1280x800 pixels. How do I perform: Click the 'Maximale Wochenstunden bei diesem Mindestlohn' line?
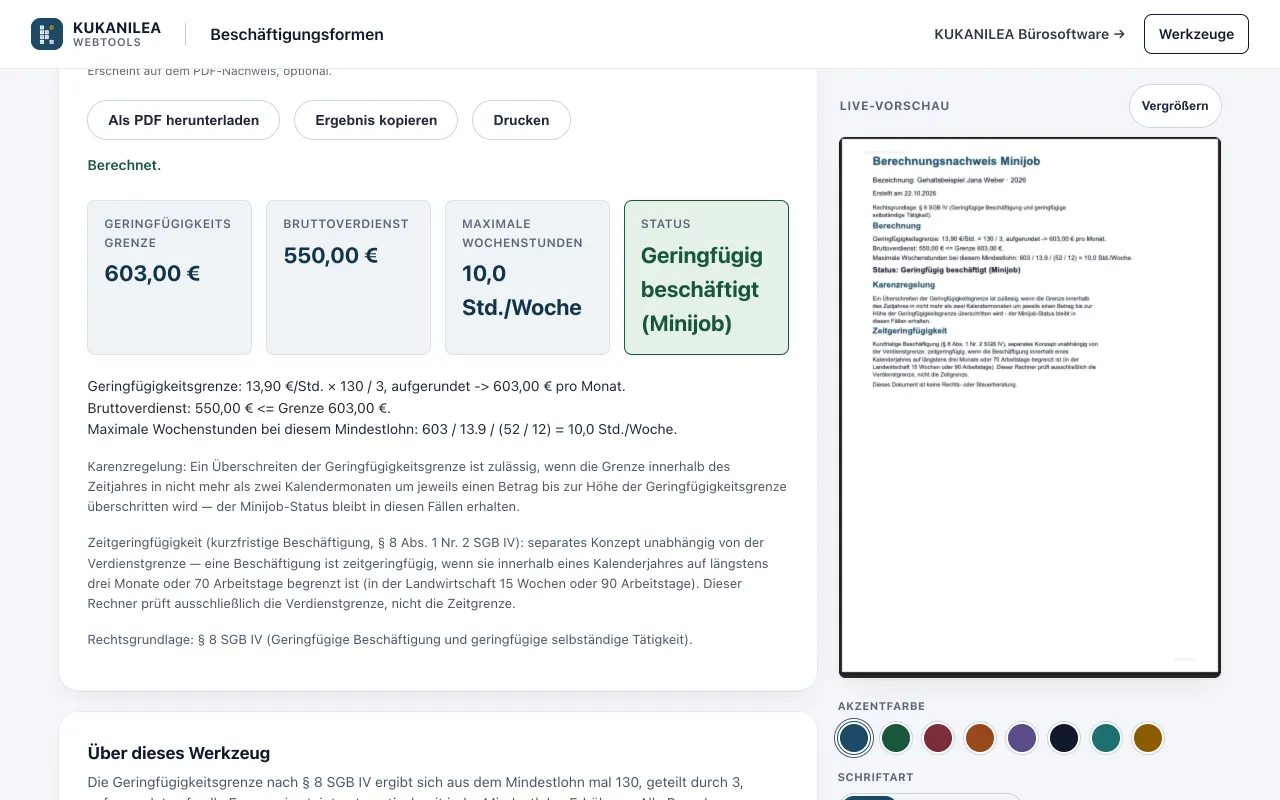pos(382,430)
